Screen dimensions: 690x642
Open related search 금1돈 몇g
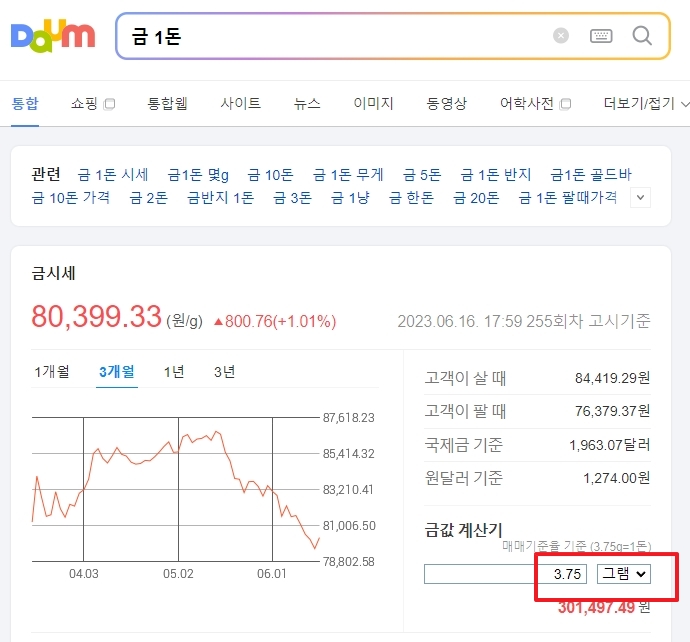coord(198,175)
